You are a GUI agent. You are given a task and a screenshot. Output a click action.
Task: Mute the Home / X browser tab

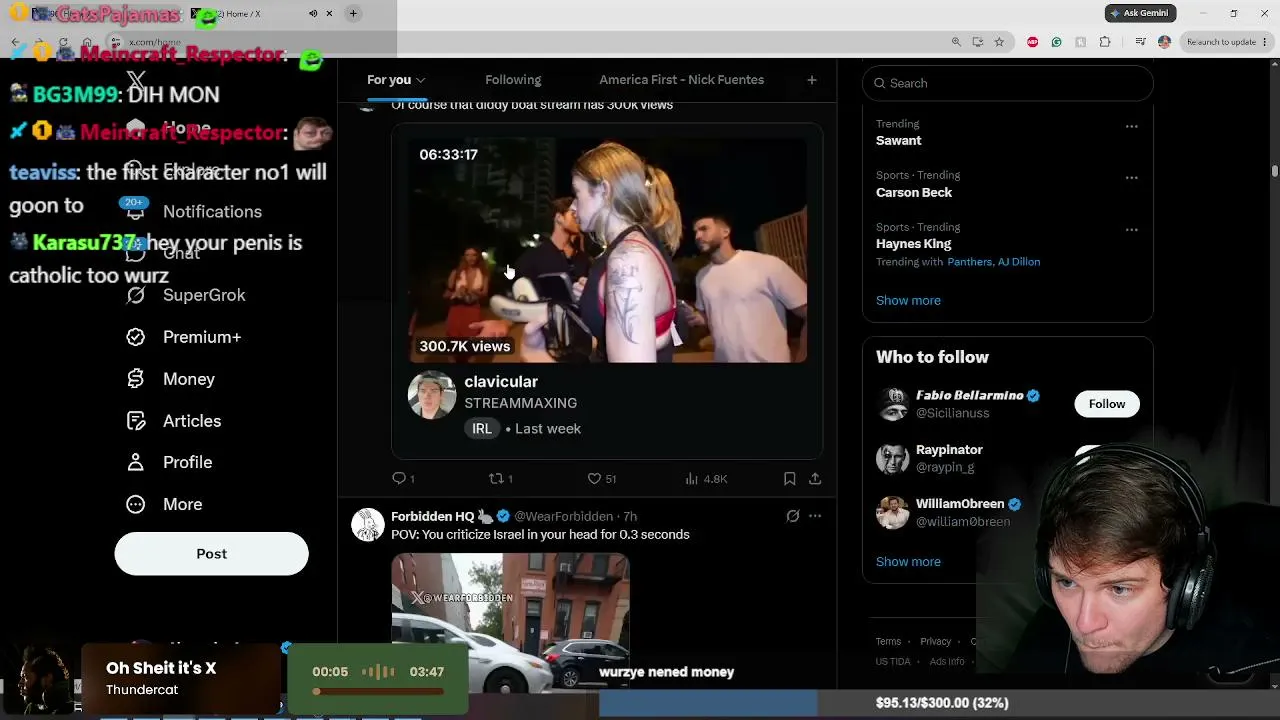point(313,14)
